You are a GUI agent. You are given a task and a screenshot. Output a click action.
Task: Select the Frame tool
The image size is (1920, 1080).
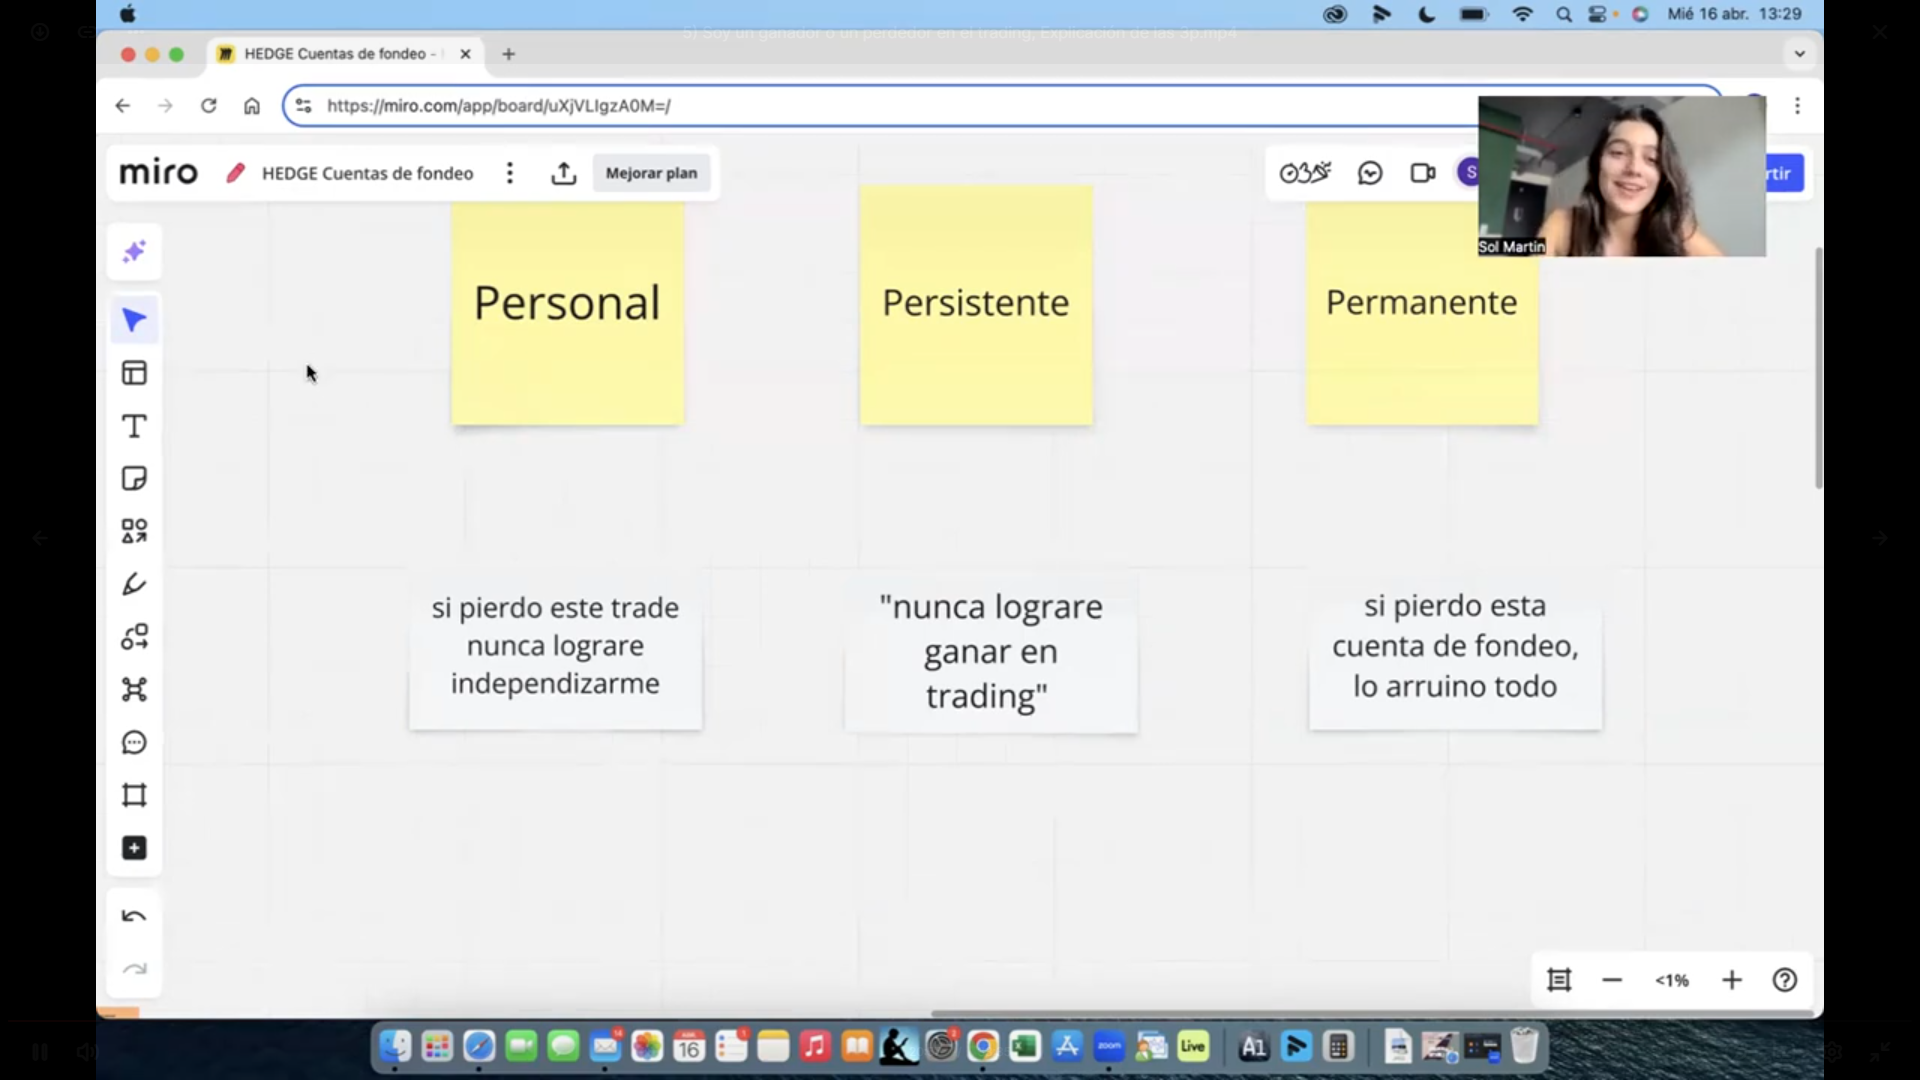[x=134, y=795]
